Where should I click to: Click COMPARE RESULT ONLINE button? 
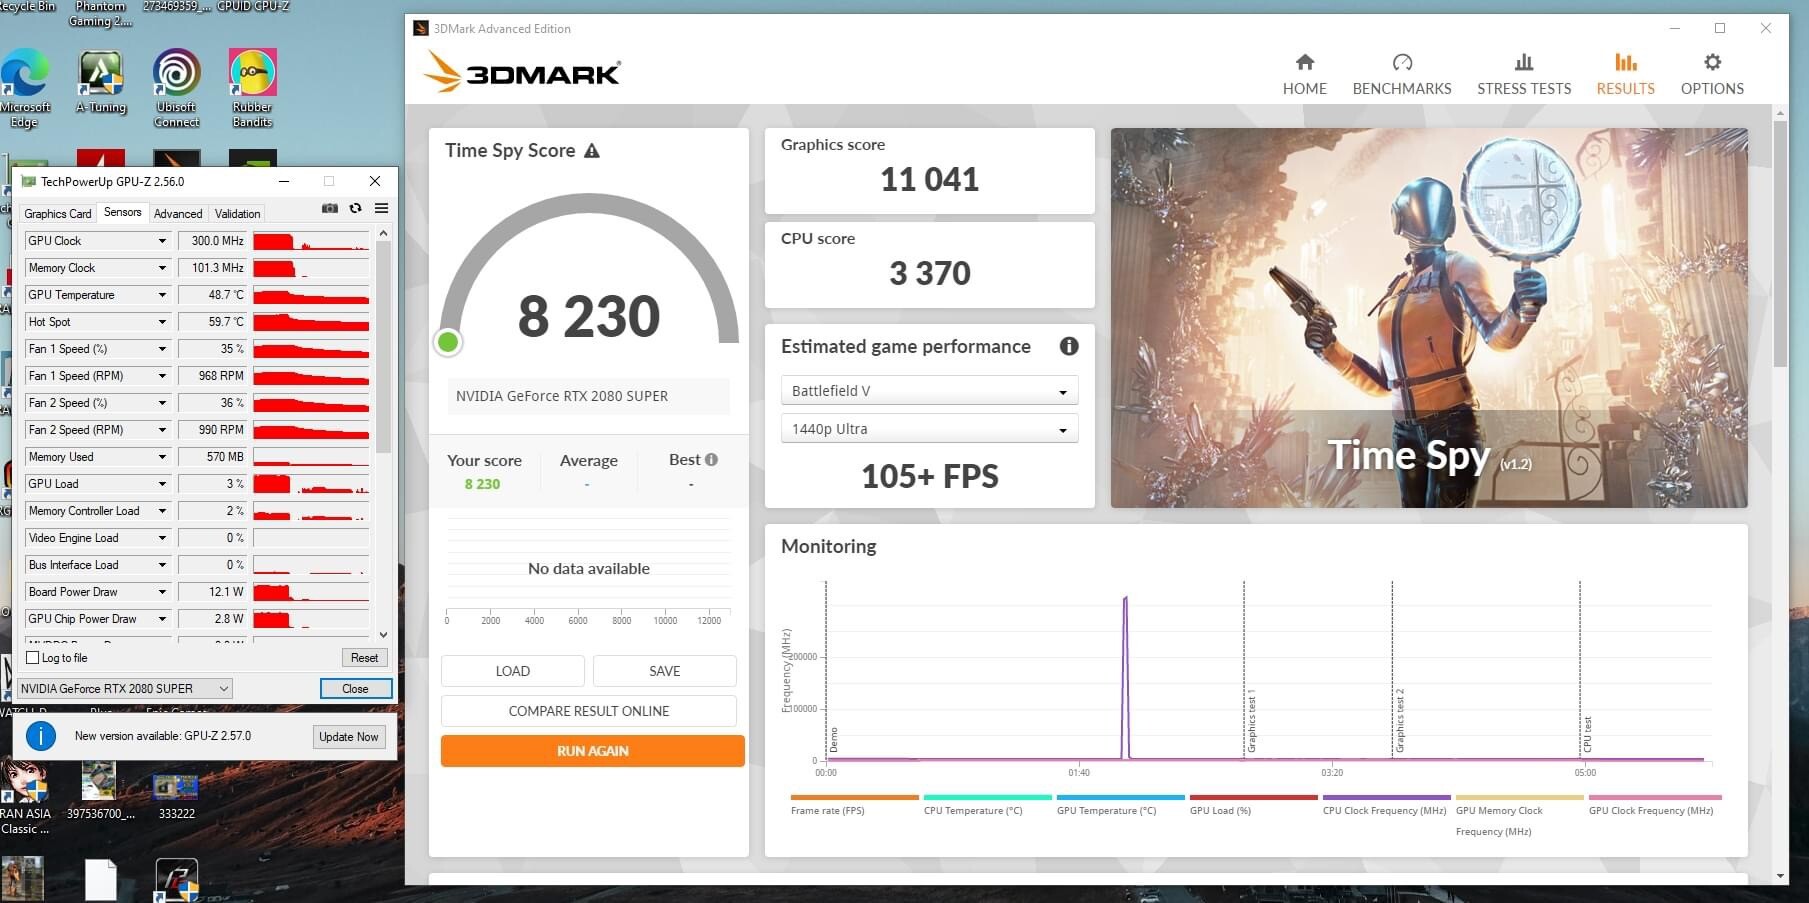click(588, 711)
